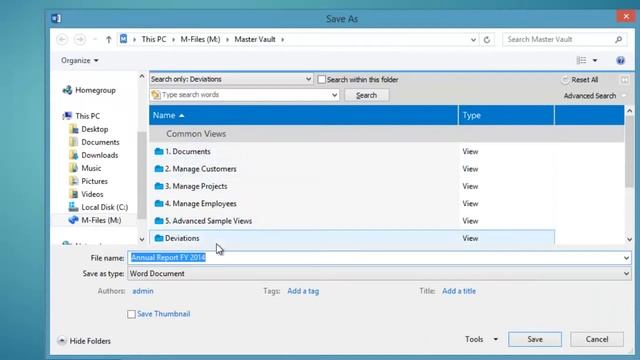Viewport: 640px width, 360px height.
Task: Select M-Files (M:) in the address breadcrumb
Action: pos(200,39)
